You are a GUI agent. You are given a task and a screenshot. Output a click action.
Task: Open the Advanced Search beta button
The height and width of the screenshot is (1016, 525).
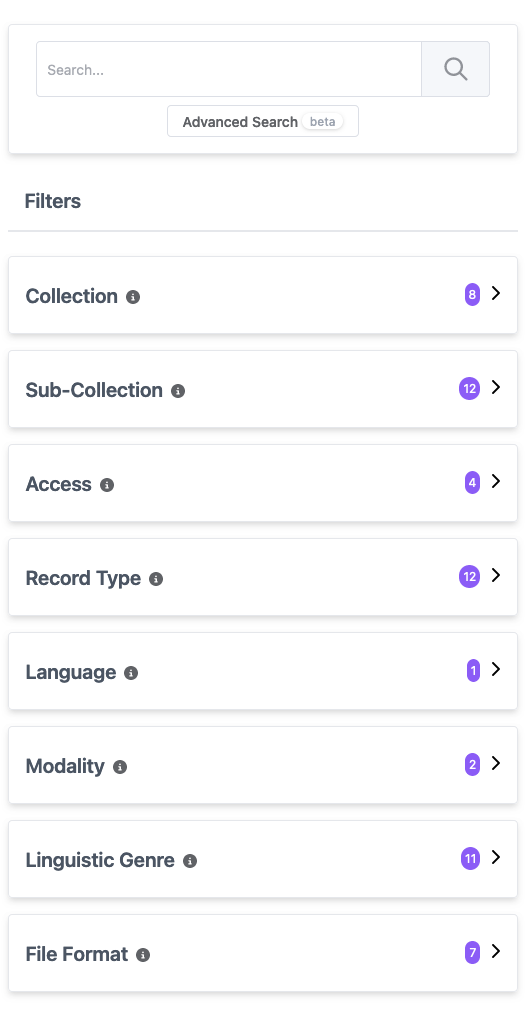coord(262,121)
